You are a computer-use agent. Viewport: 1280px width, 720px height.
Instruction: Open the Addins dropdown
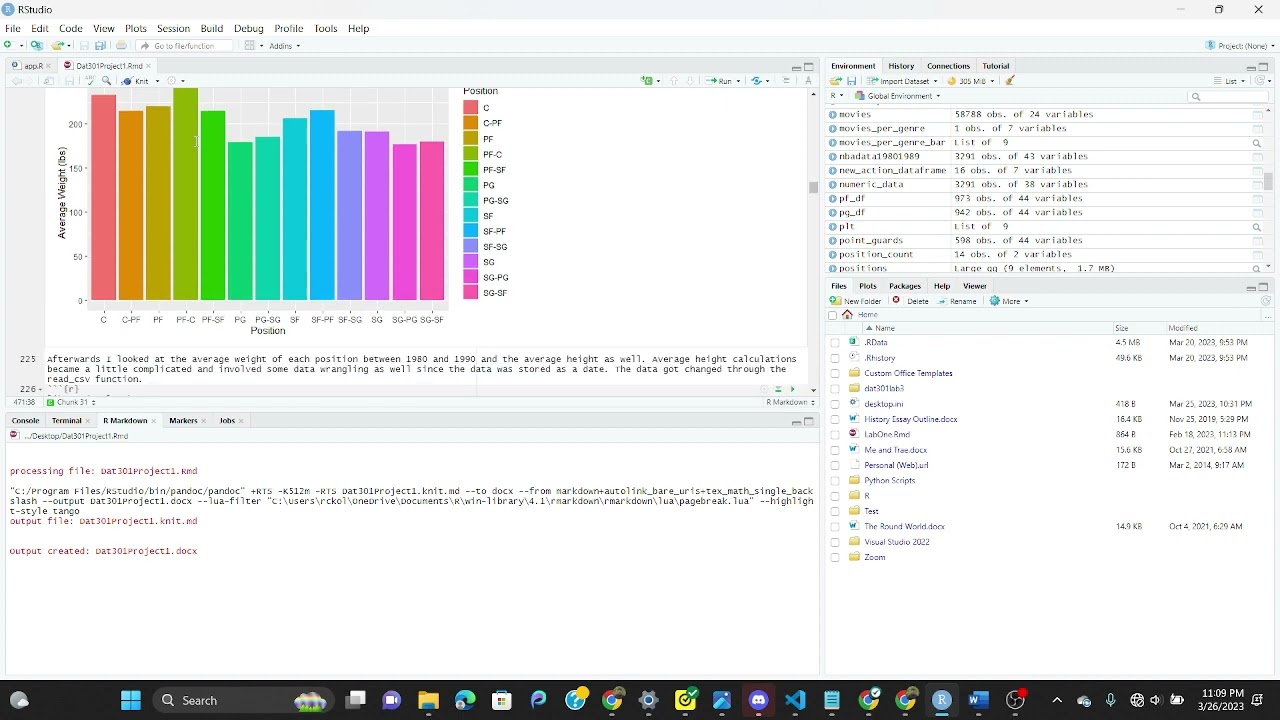(x=284, y=46)
